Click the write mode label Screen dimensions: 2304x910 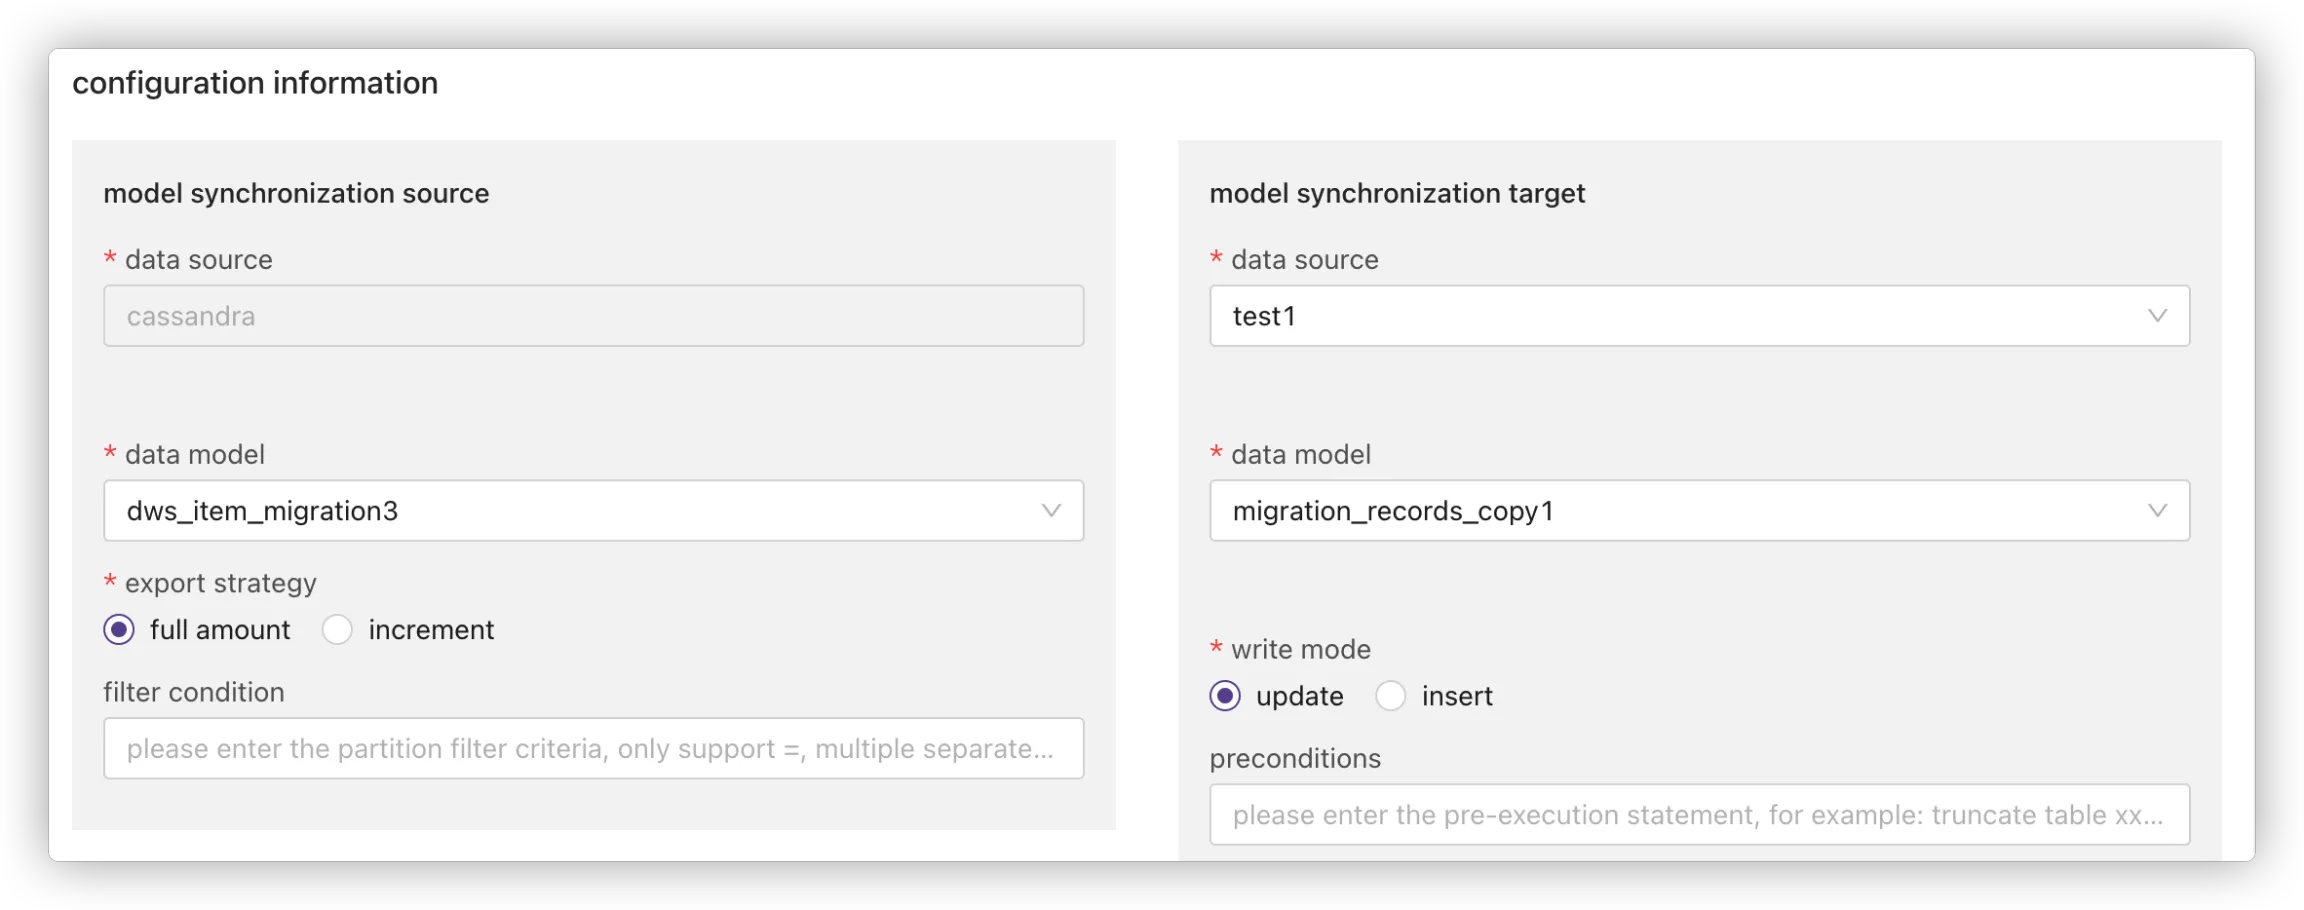point(1300,649)
